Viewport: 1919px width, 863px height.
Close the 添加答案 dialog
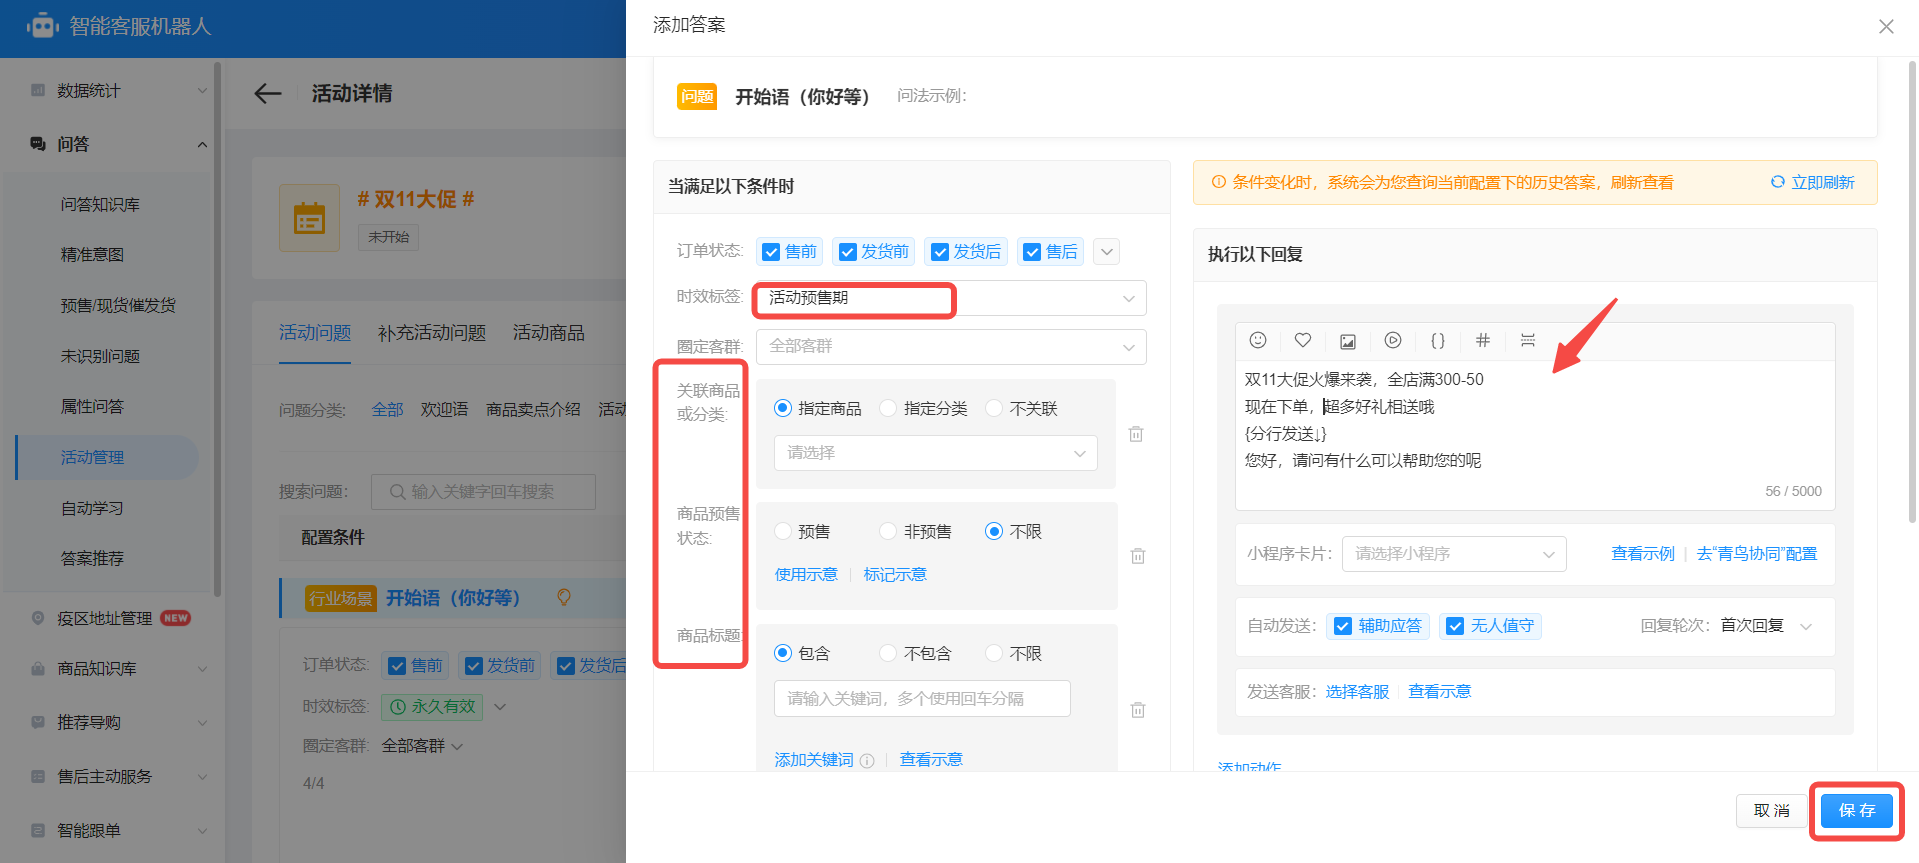pos(1886,26)
